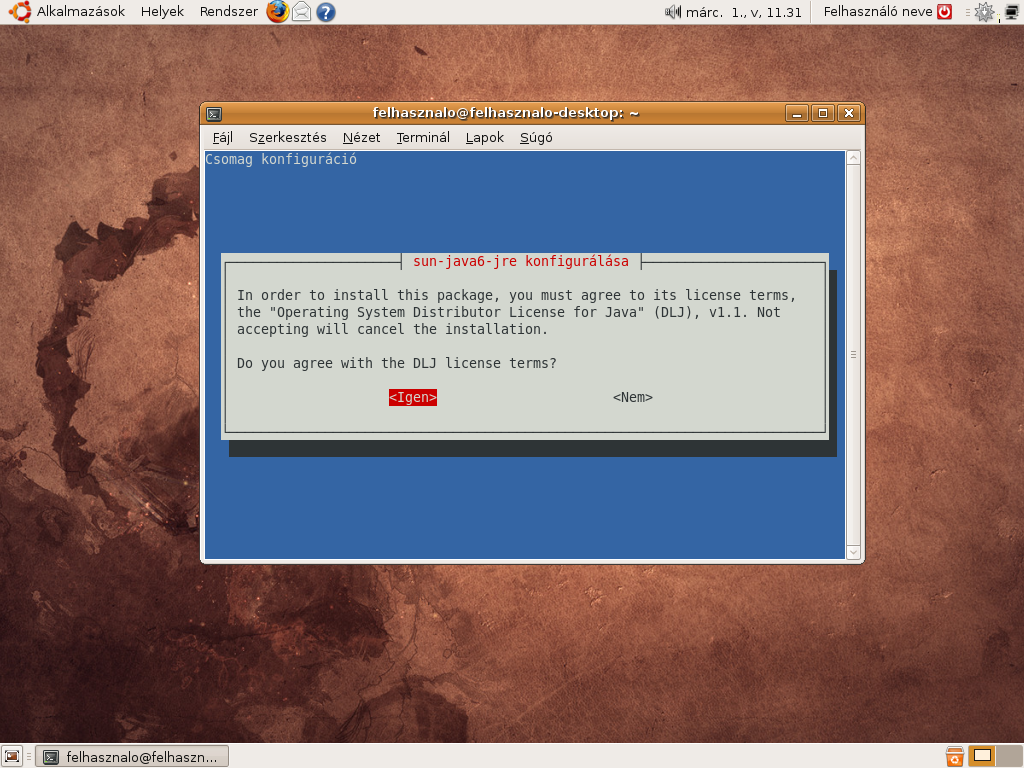Click the date and time clock

click(743, 12)
